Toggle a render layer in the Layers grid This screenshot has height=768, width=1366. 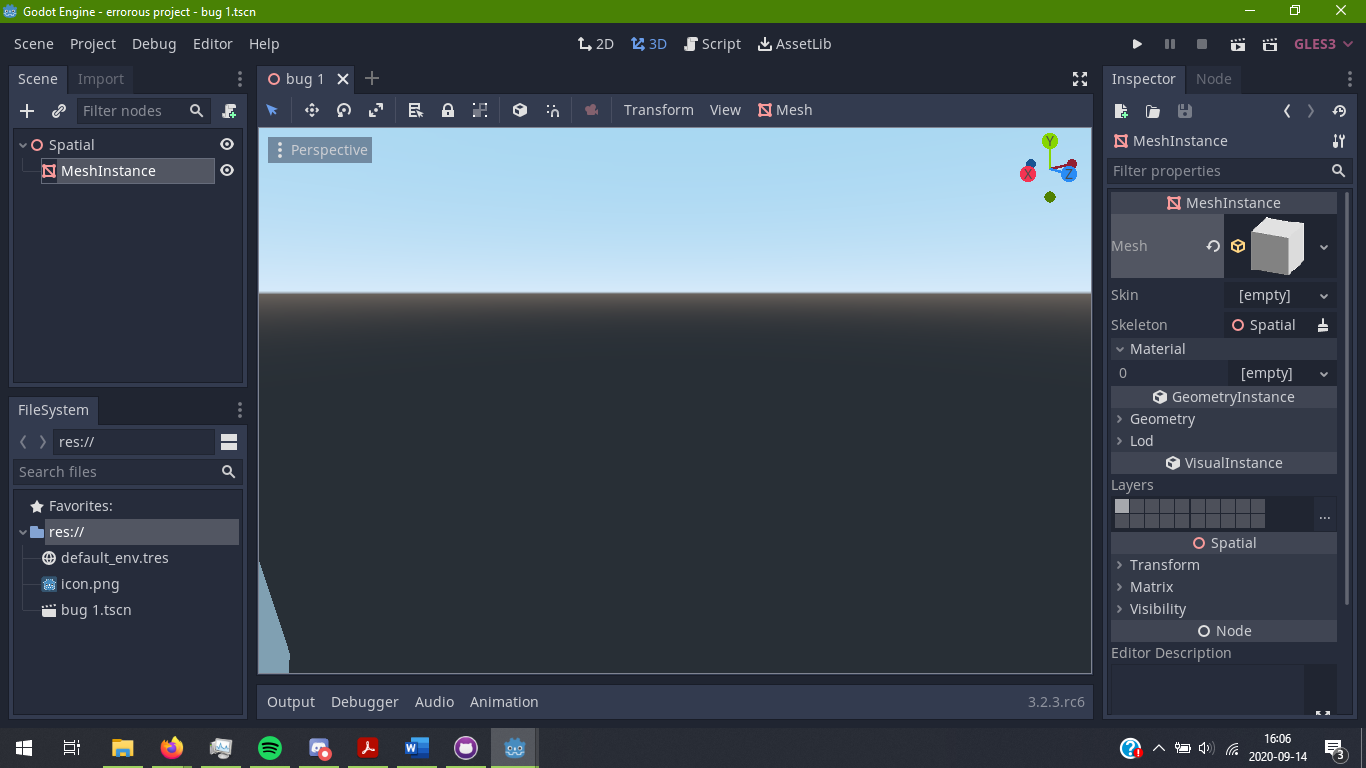1122,507
